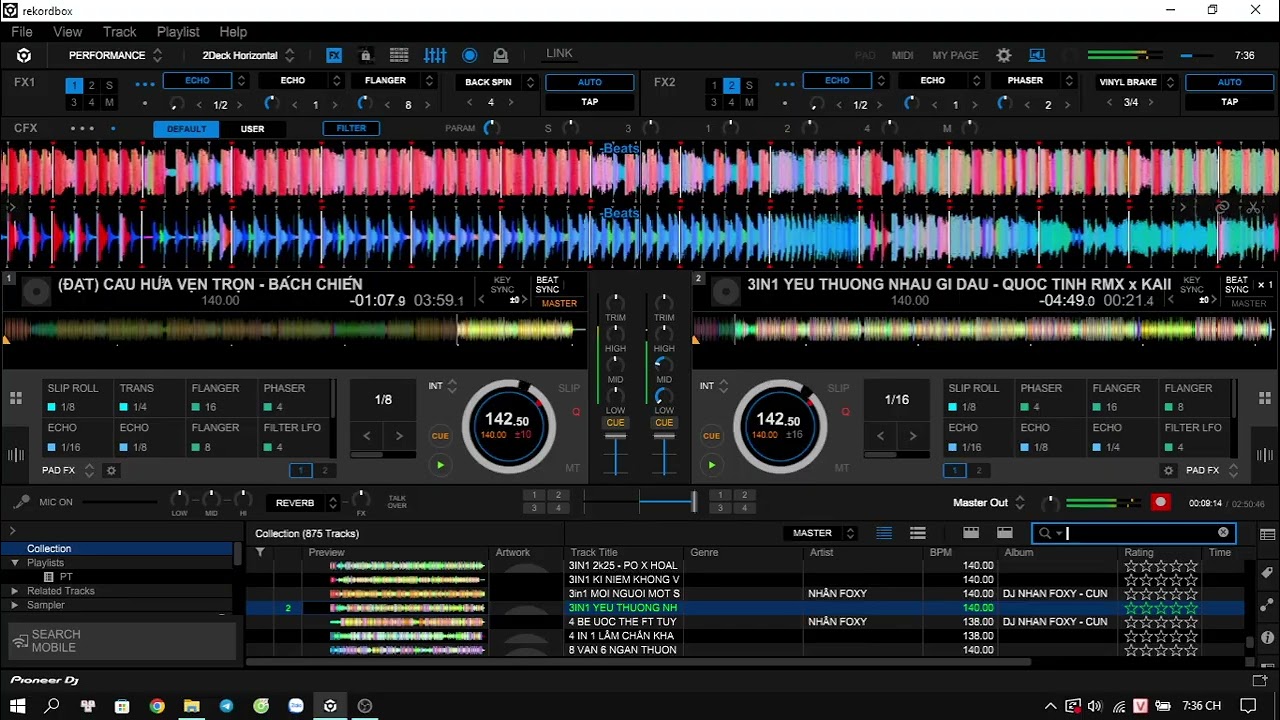Enable deck 2 mixer channel CUE

[x=664, y=423]
